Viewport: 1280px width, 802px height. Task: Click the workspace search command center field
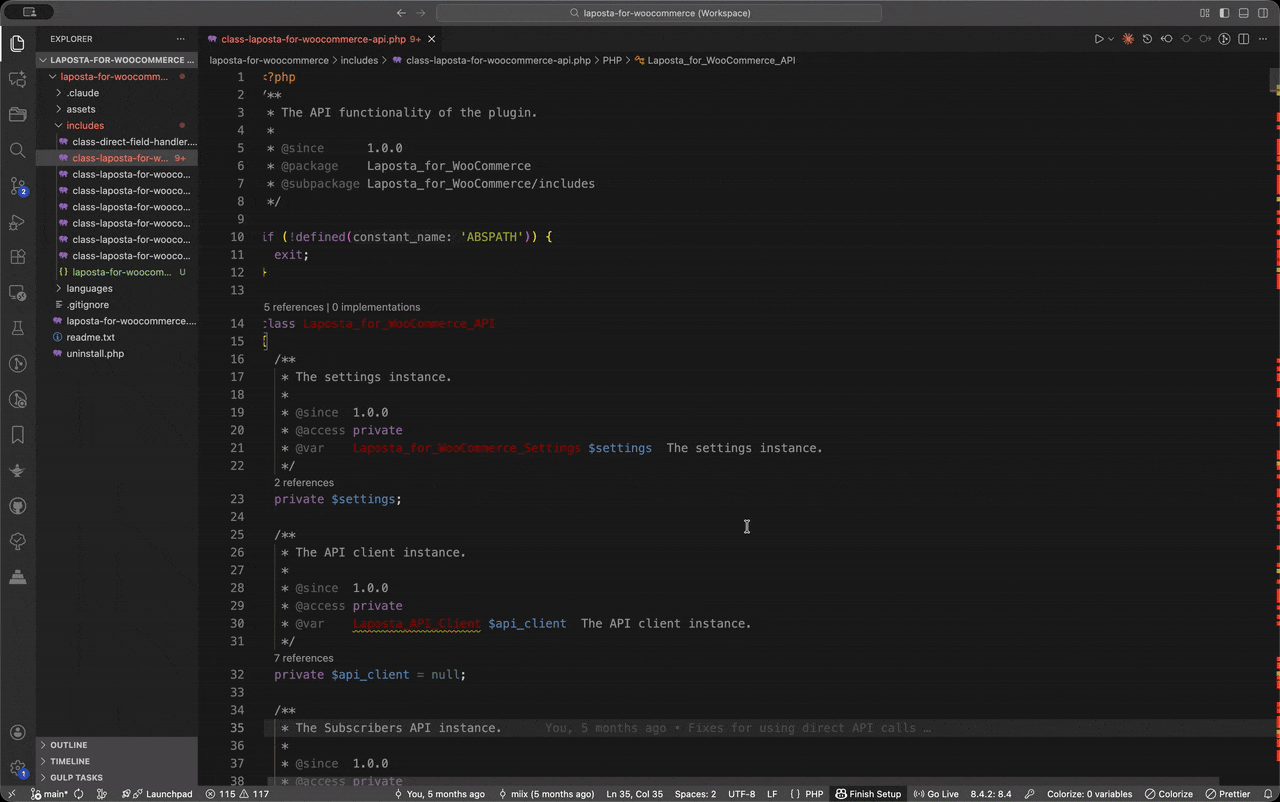[x=659, y=13]
